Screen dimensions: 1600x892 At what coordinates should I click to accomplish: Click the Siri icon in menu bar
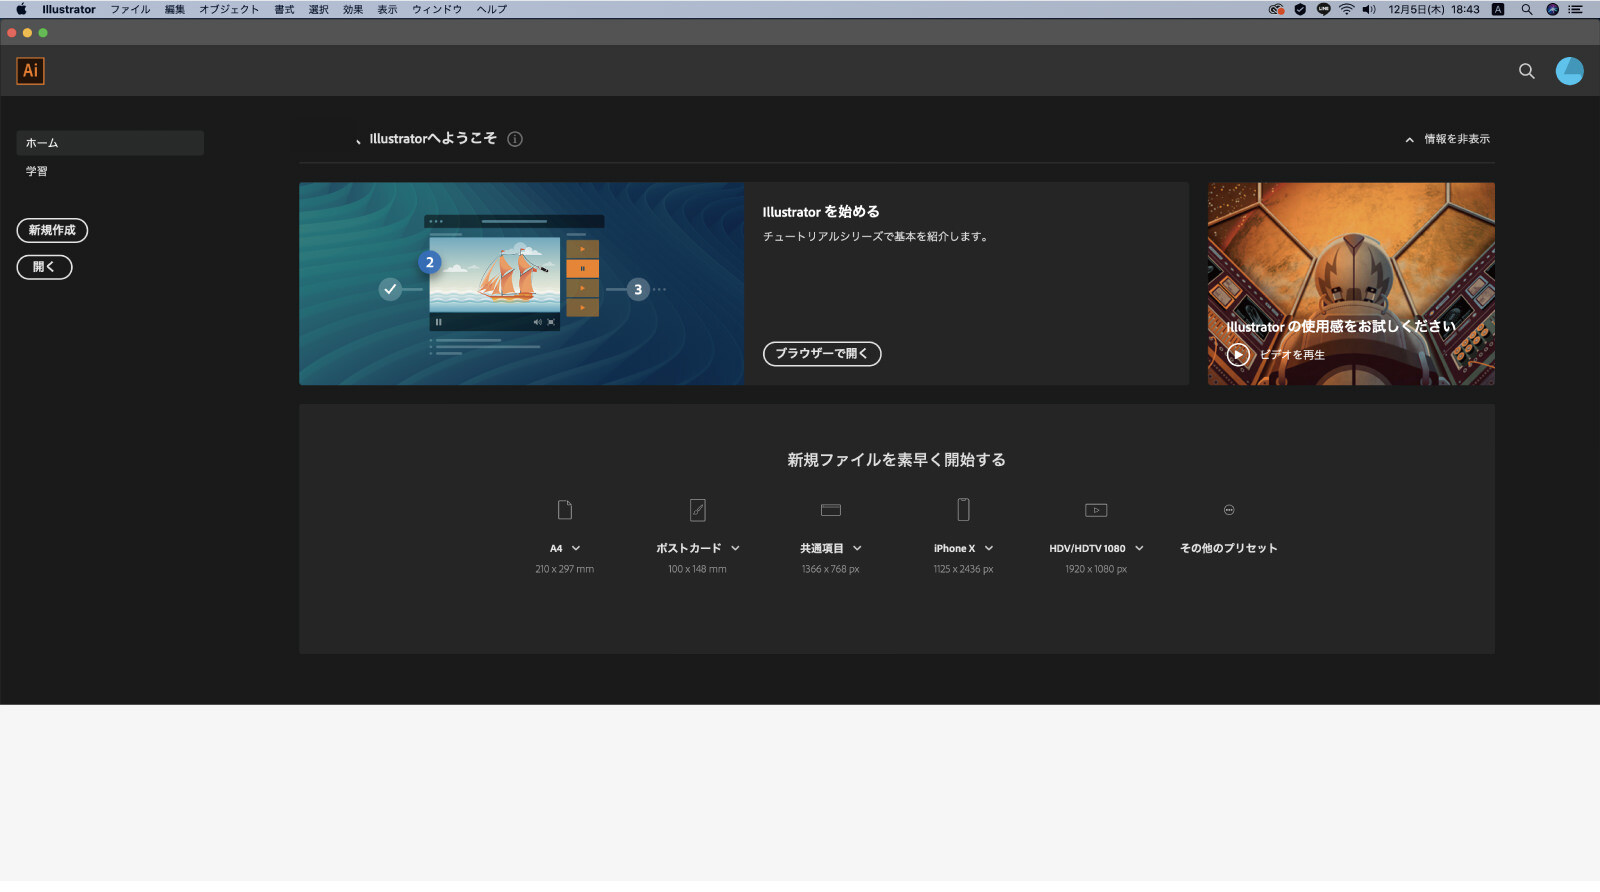(x=1552, y=9)
